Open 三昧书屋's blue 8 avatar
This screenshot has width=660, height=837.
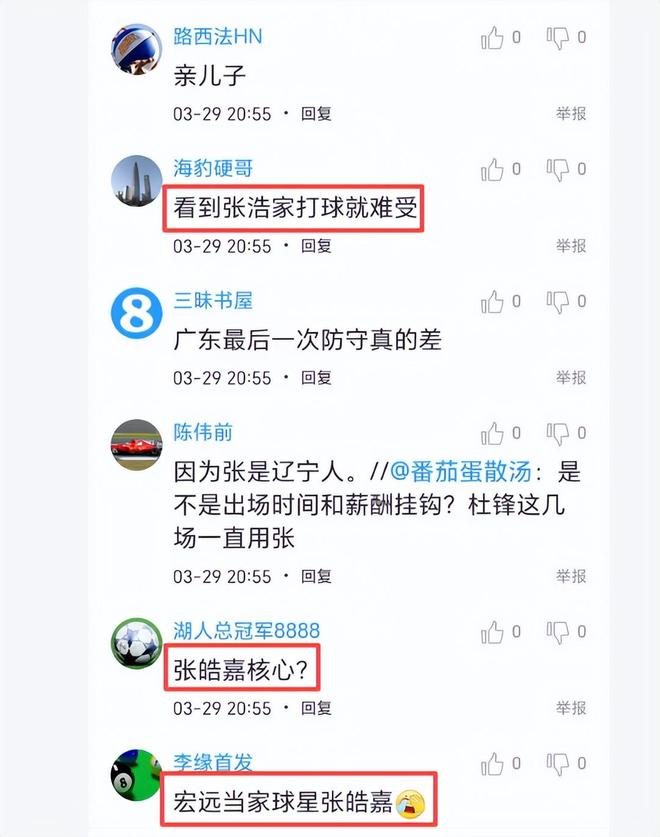point(136,313)
